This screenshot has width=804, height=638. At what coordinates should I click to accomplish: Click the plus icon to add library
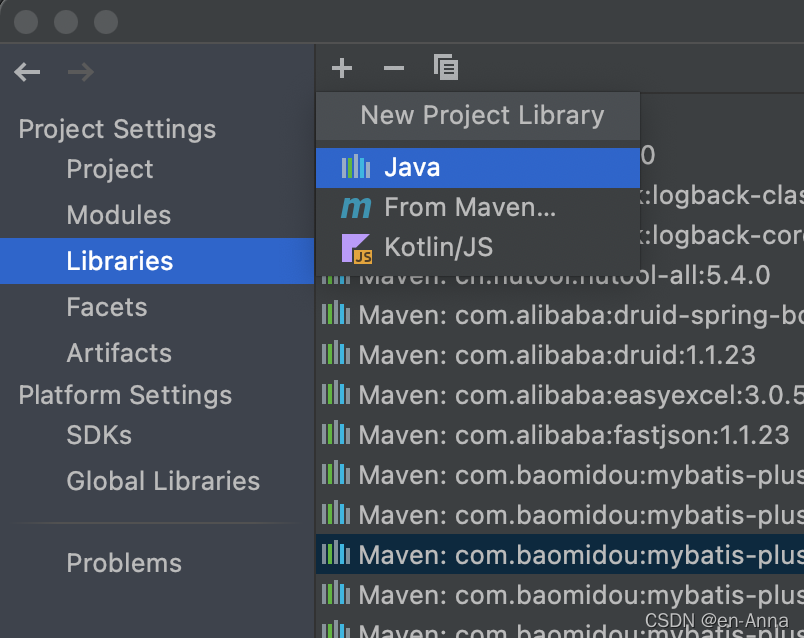coord(342,68)
